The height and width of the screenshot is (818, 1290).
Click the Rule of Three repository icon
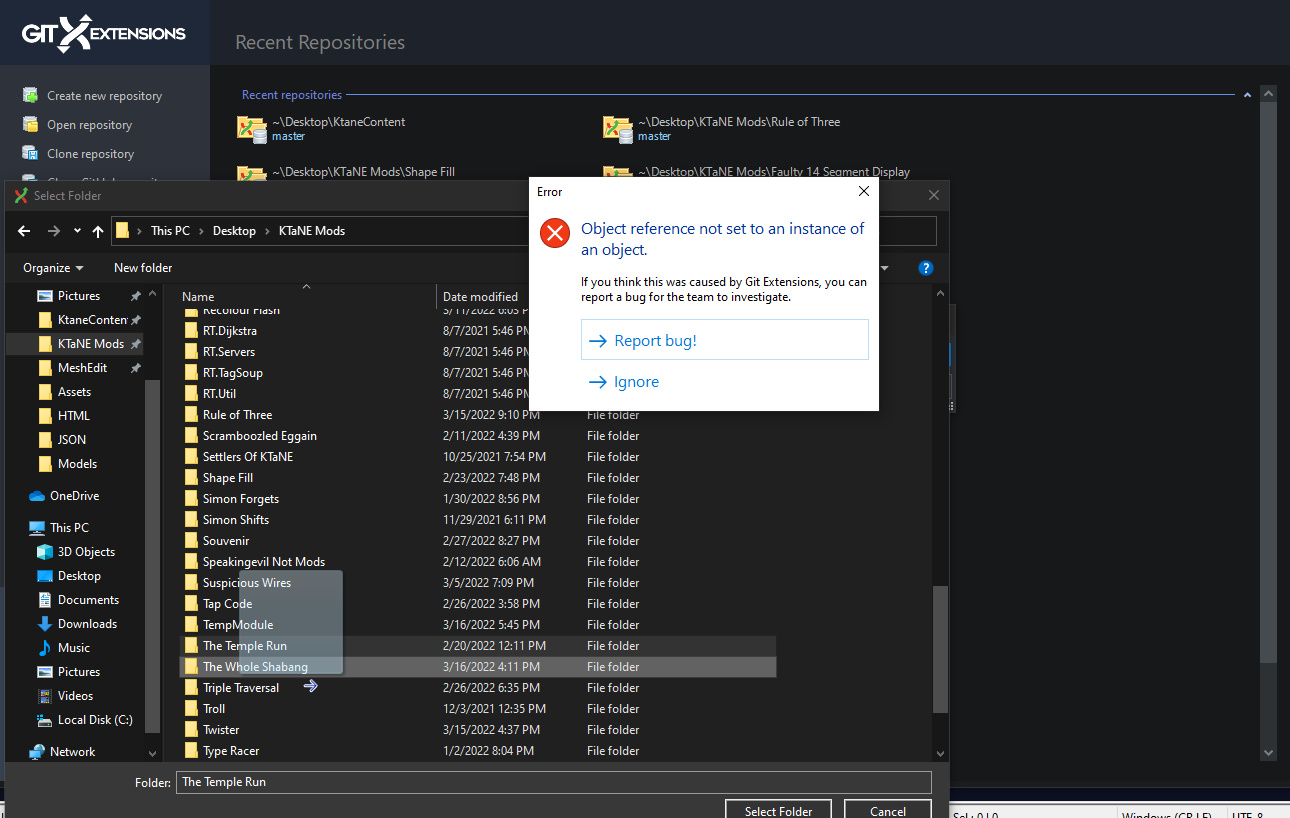point(616,128)
